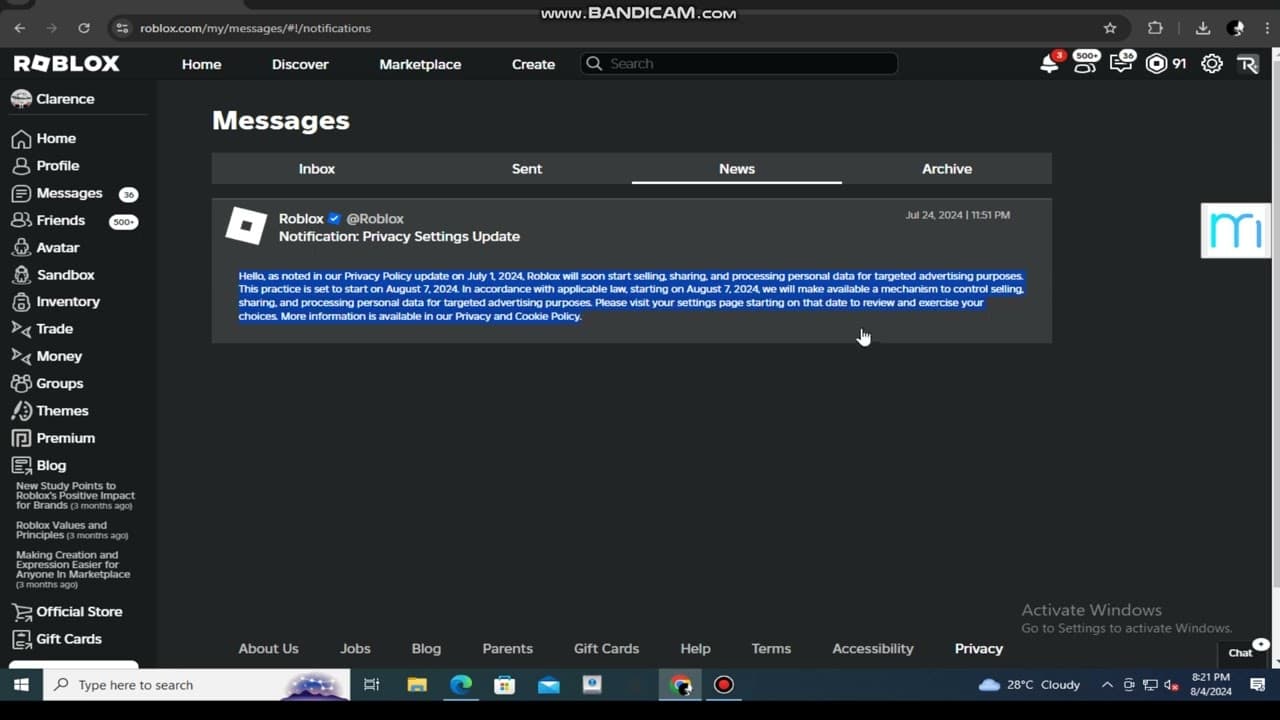Open the Windows Start menu
1280x720 pixels.
(x=21, y=685)
